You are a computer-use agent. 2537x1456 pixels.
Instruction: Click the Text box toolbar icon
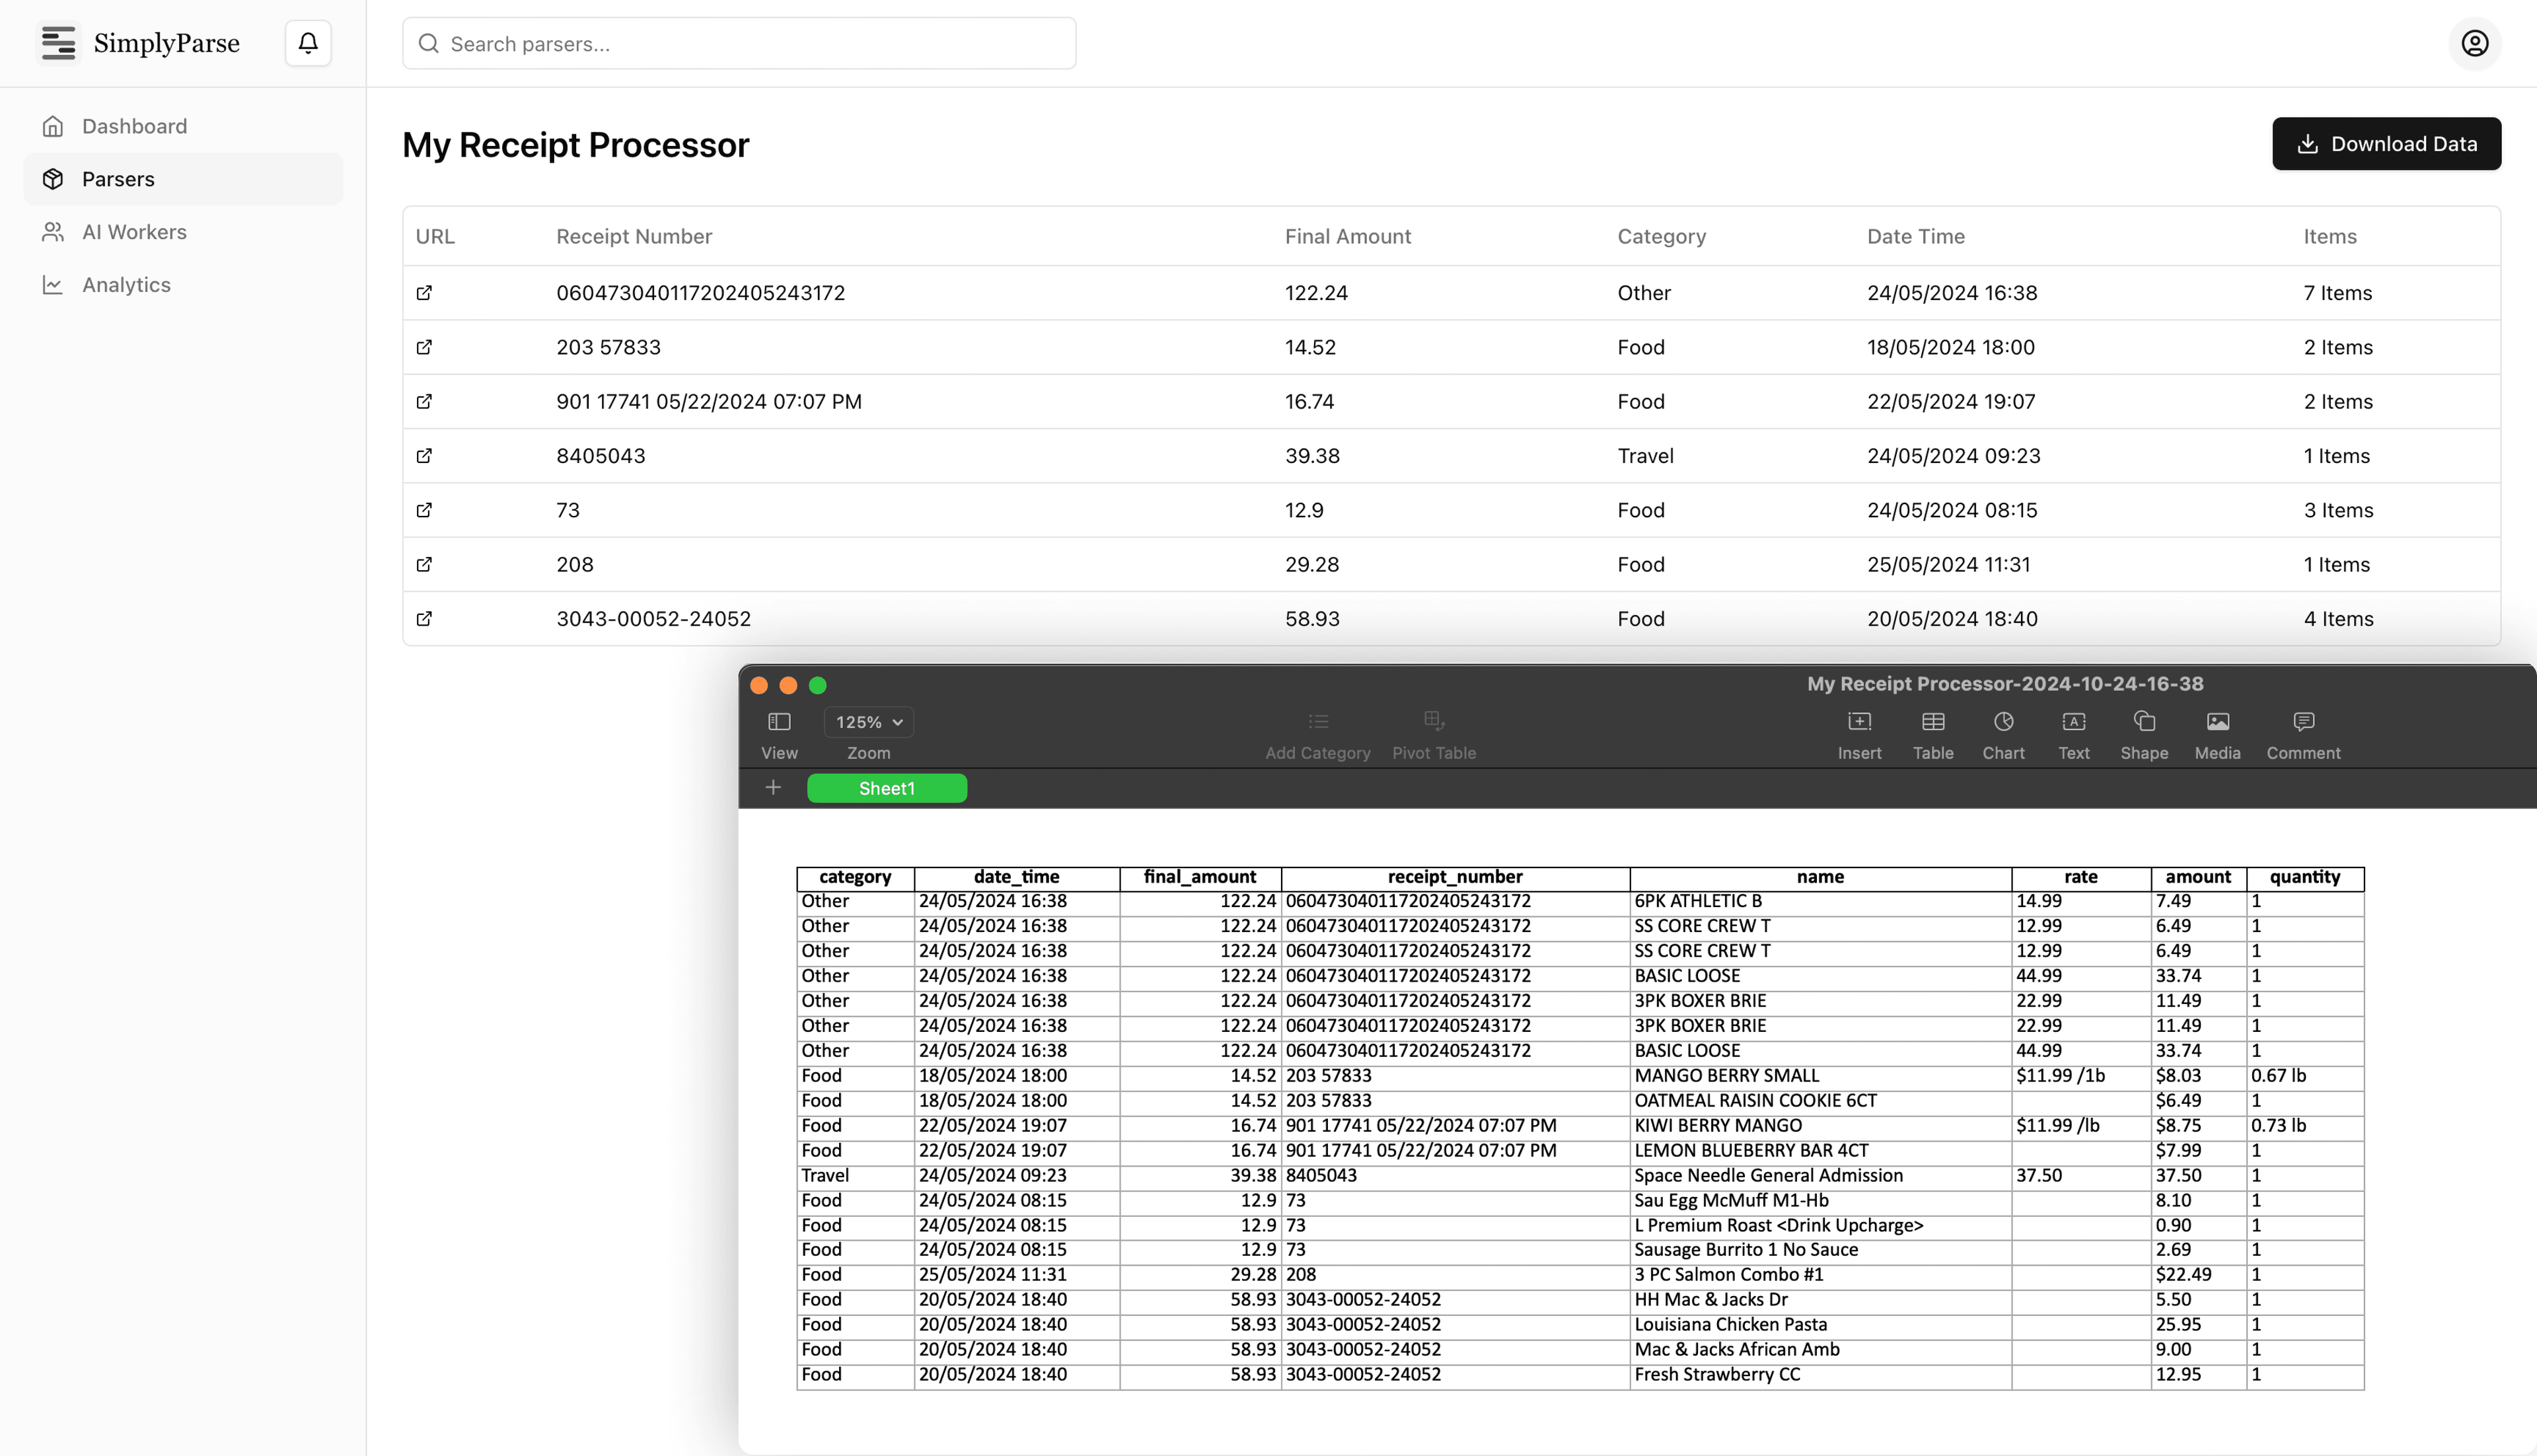[x=2073, y=722]
